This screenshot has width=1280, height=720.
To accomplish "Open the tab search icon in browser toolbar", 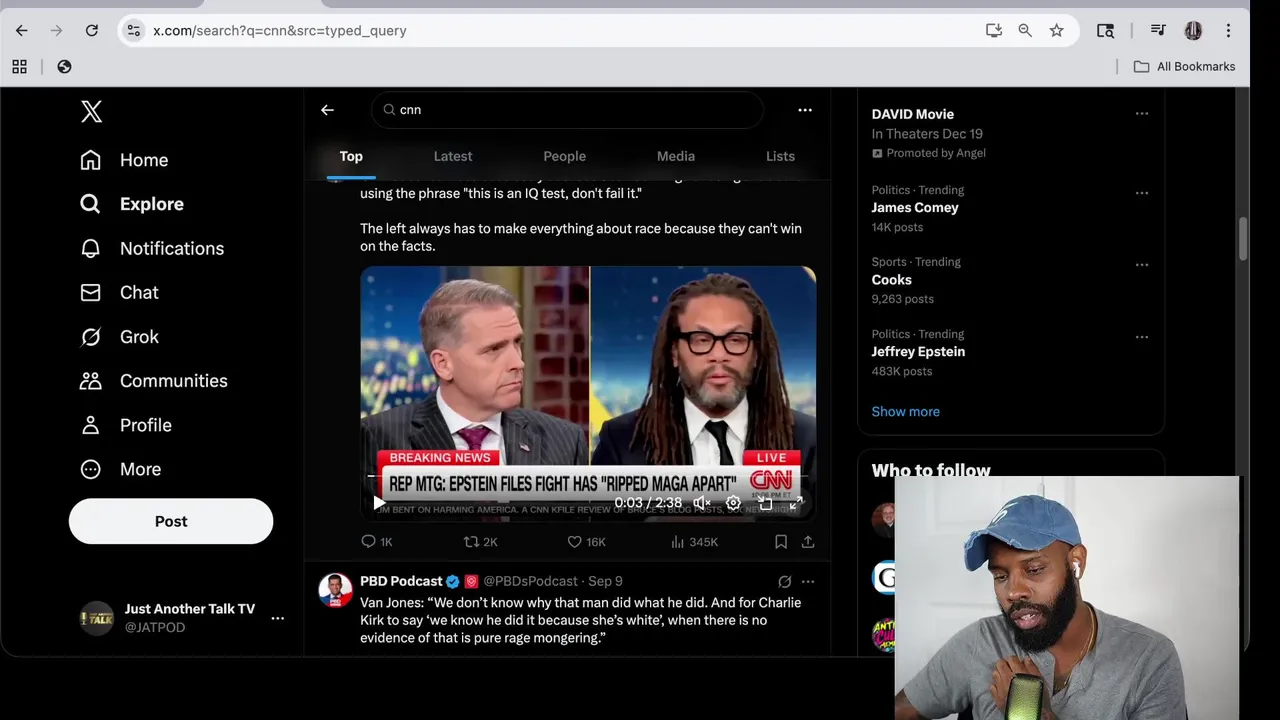I will [x=1106, y=31].
